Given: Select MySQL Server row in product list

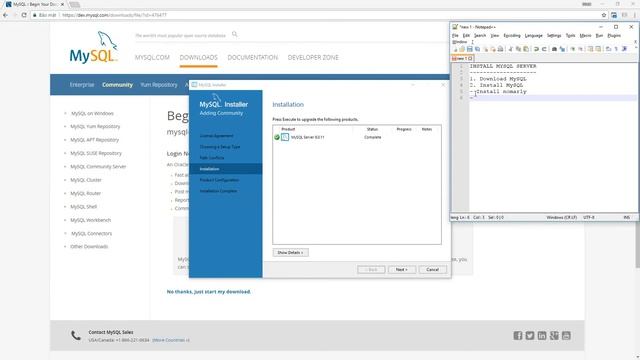Looking at the screenshot, I should 357,137.
